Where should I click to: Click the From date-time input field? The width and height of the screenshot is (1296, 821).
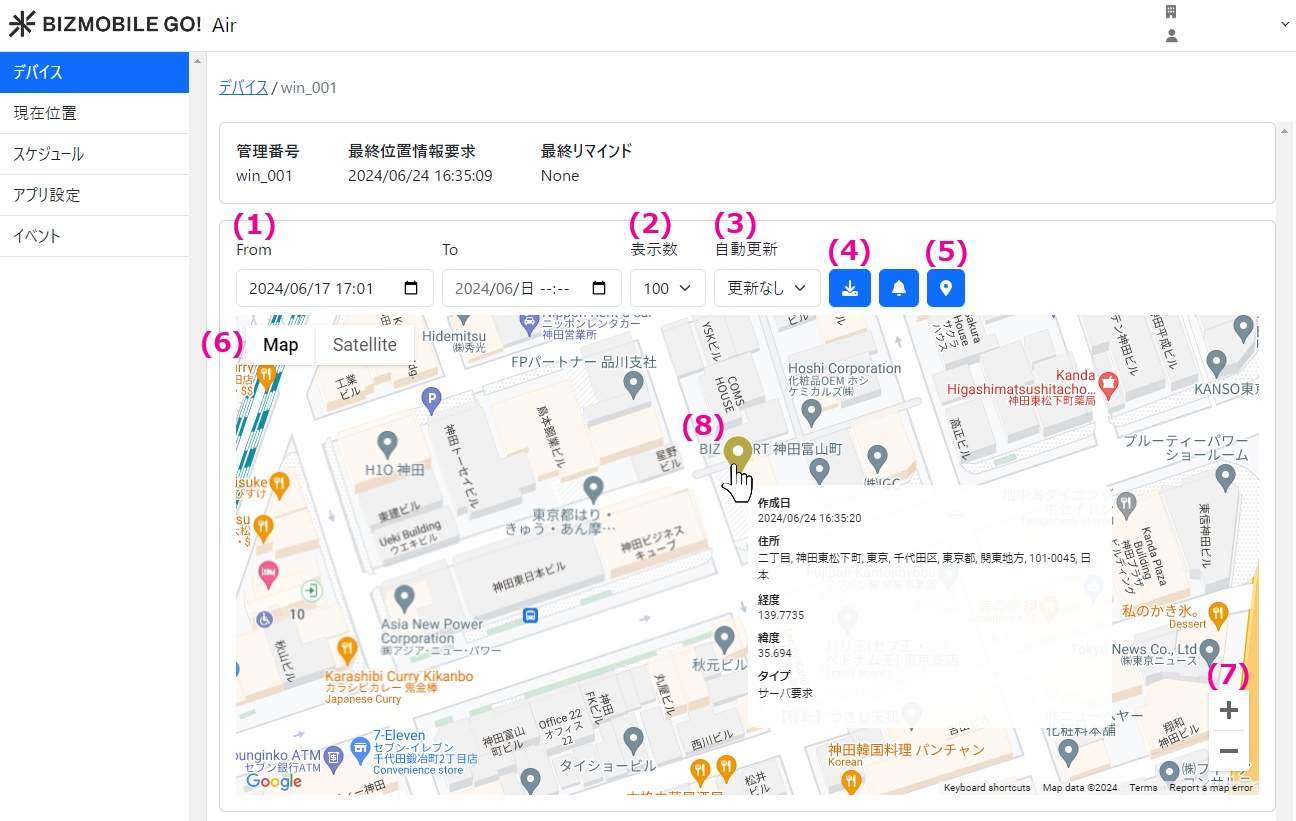[315, 288]
